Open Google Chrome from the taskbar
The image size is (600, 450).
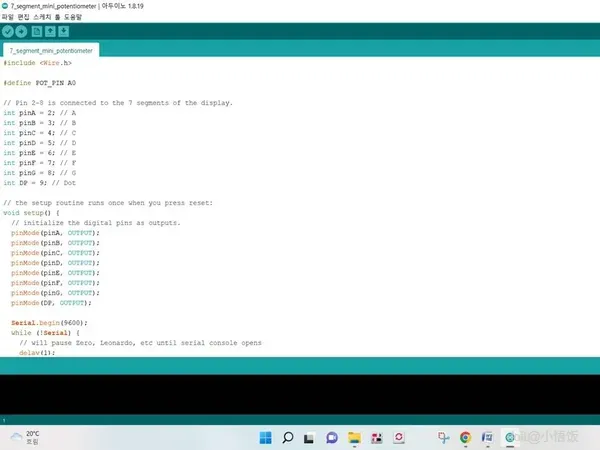(x=465, y=437)
